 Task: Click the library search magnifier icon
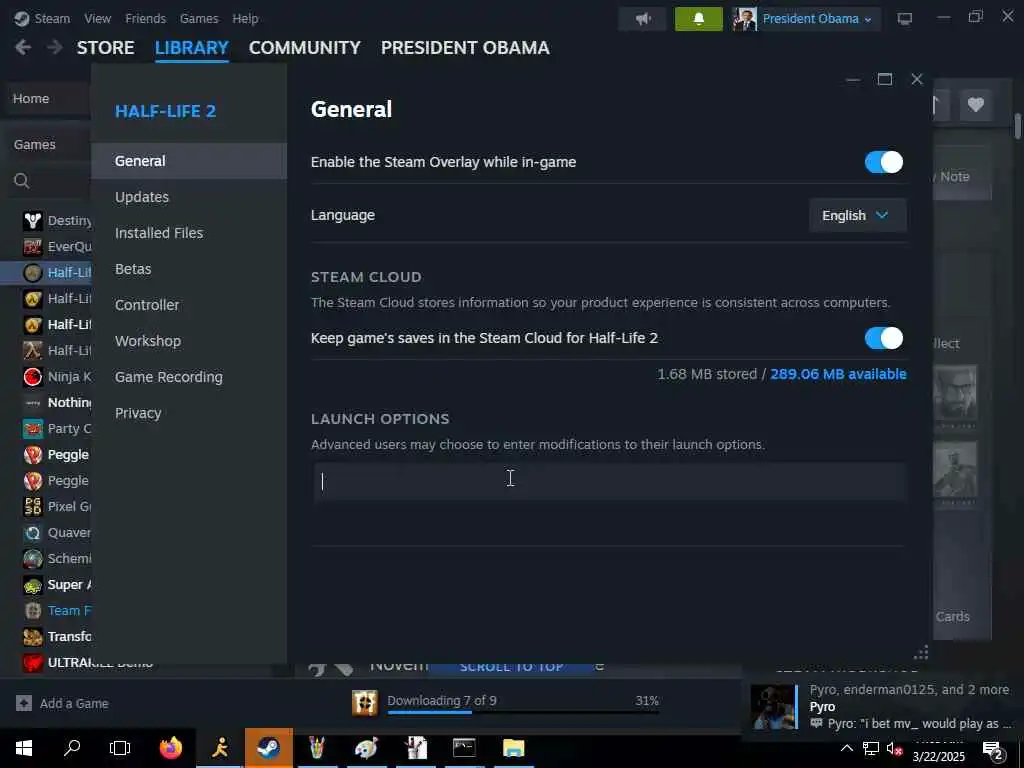[x=22, y=181]
